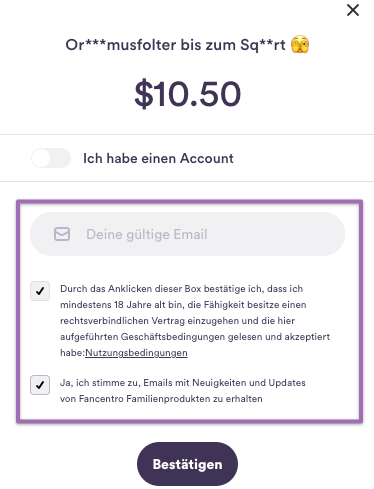The image size is (374, 489).
Task: Click the 'Ich habe einen Account' label
Action: 158,158
